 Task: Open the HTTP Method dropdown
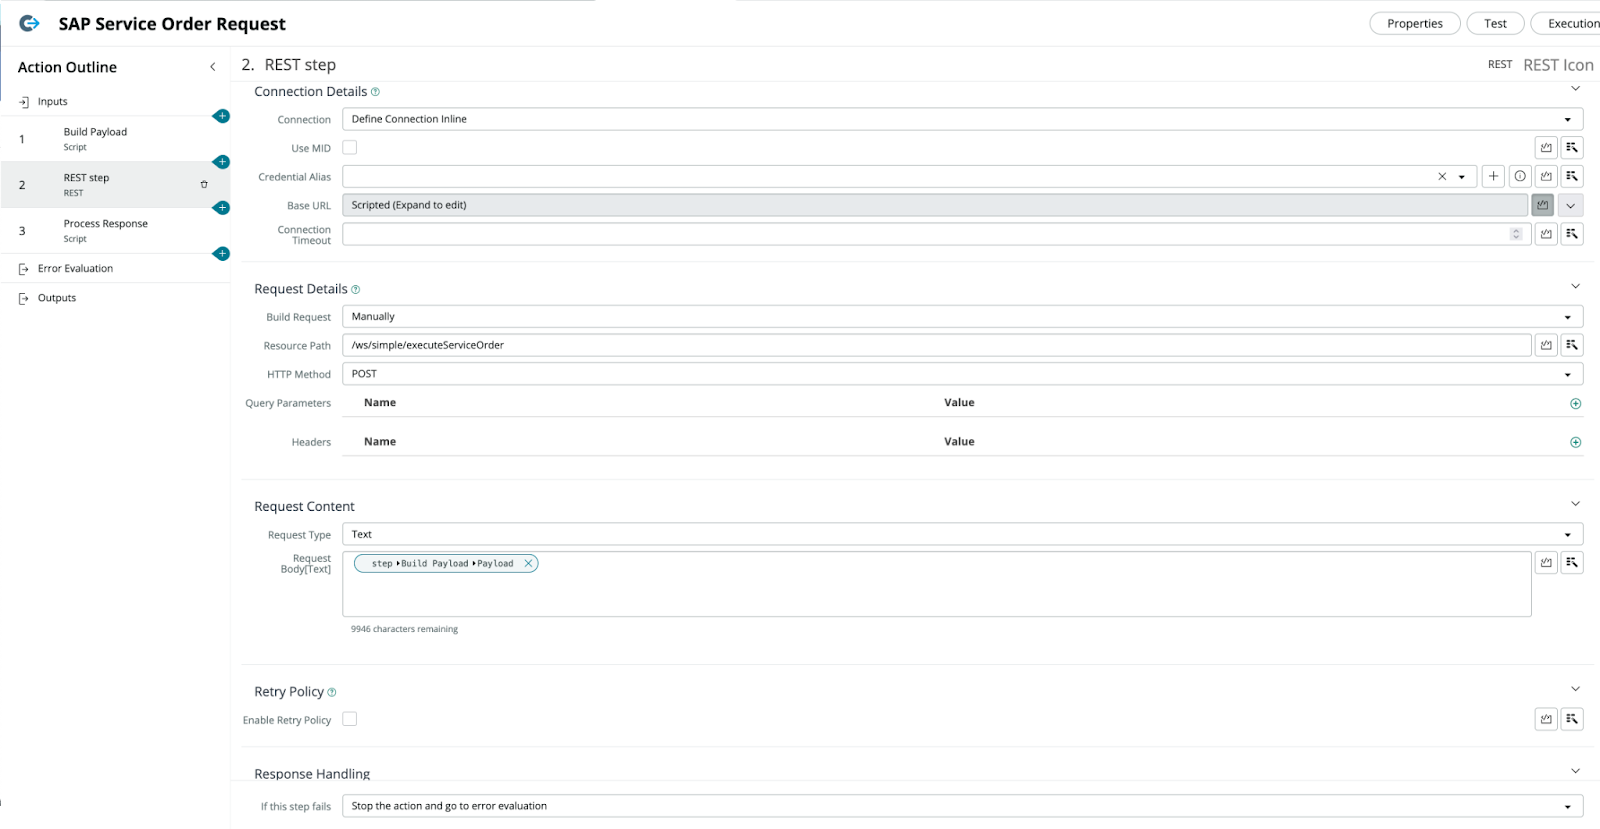click(x=962, y=374)
